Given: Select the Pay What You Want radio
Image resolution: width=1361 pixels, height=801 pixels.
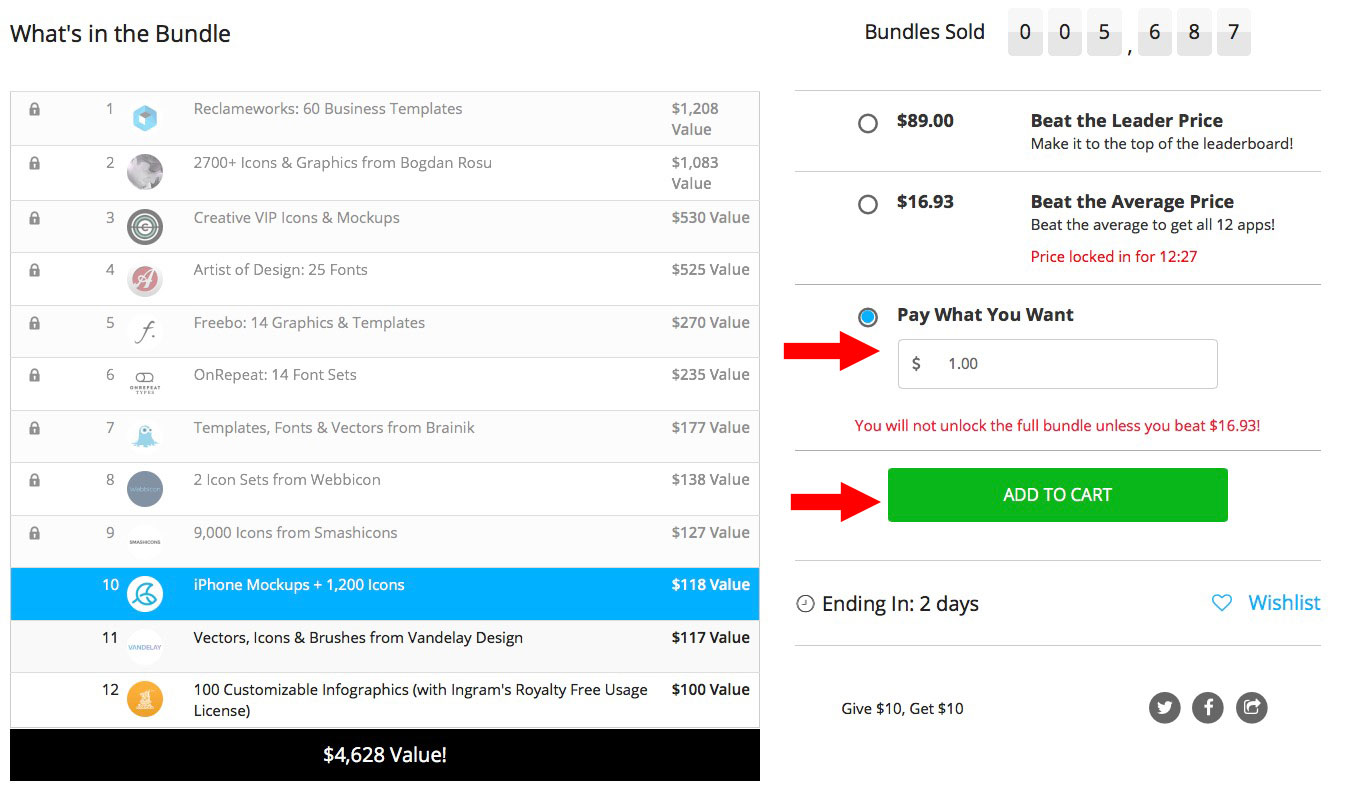Looking at the screenshot, I should point(868,317).
